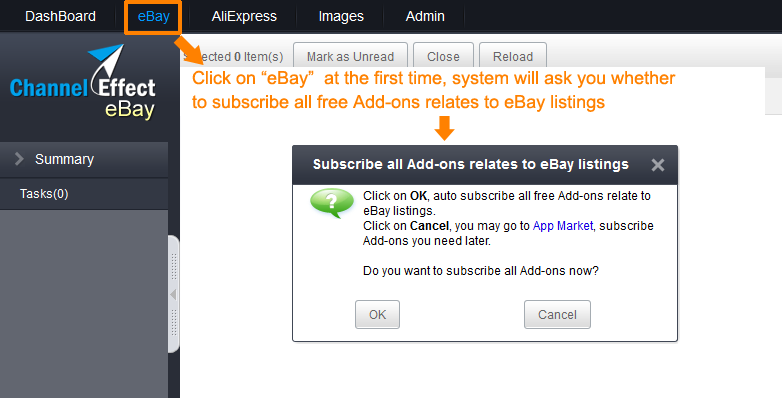782x398 pixels.
Task: Open the AliExpress tab
Action: [x=244, y=16]
